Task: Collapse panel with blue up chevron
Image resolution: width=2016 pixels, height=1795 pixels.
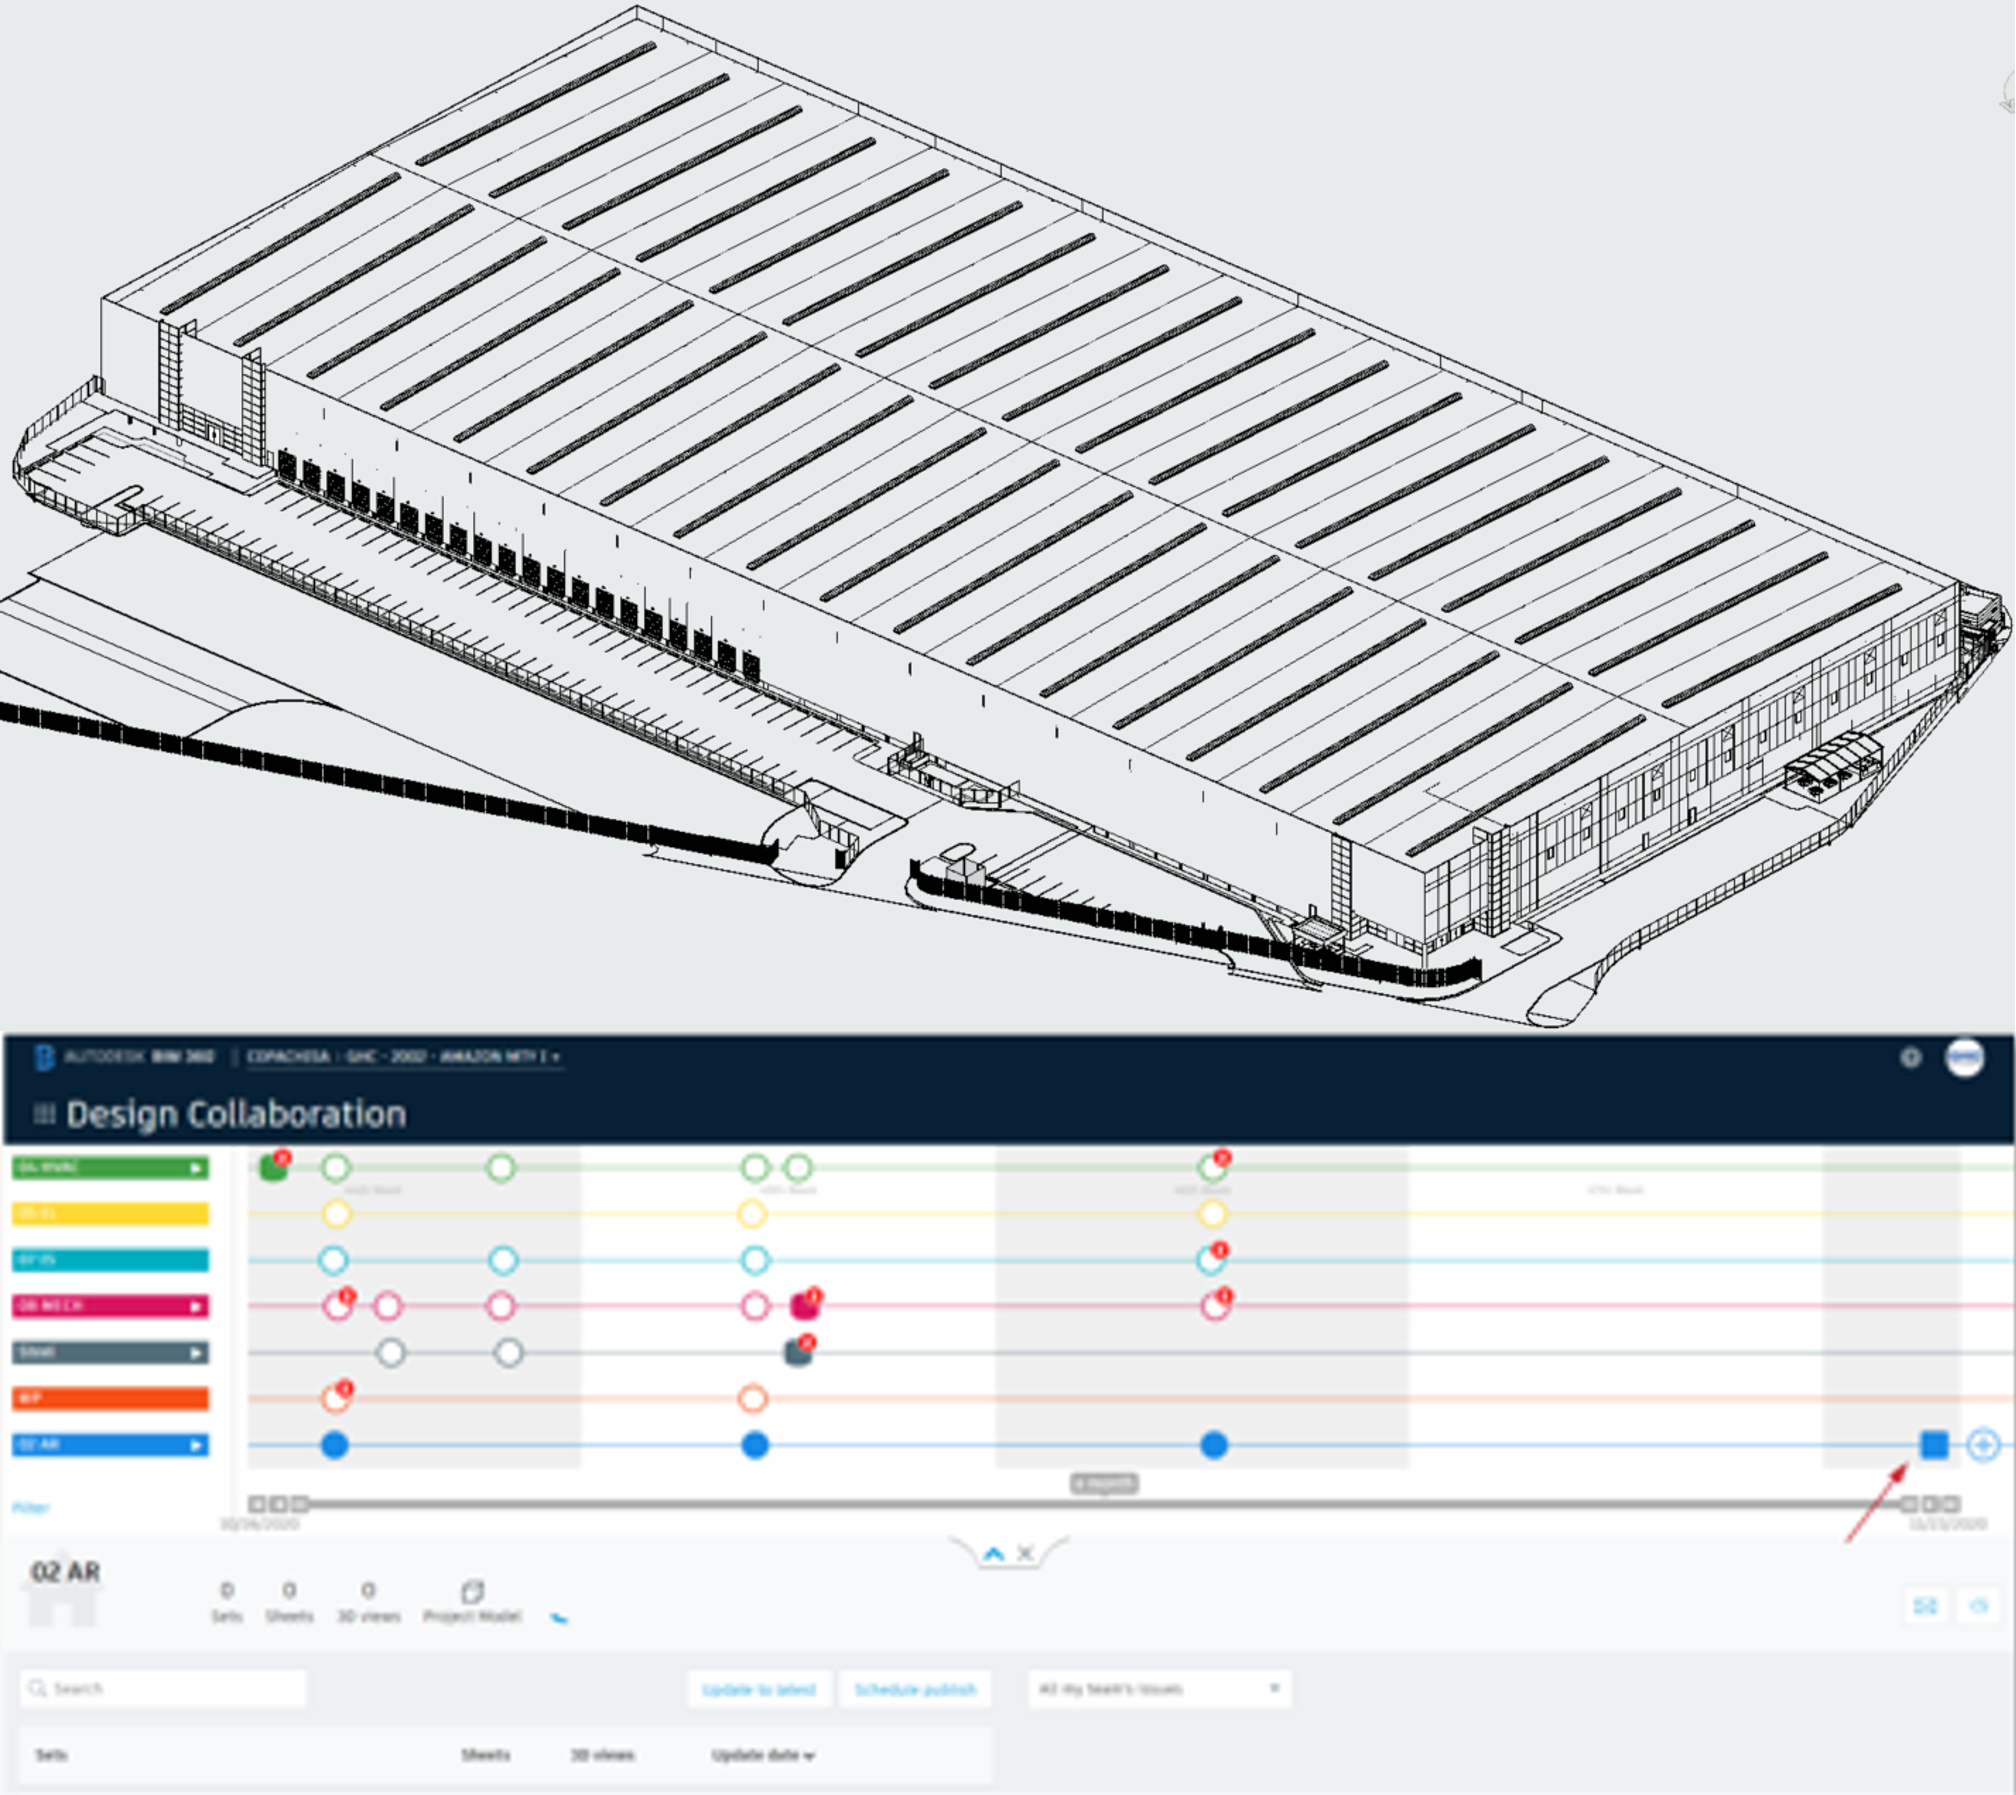Action: 993,1553
